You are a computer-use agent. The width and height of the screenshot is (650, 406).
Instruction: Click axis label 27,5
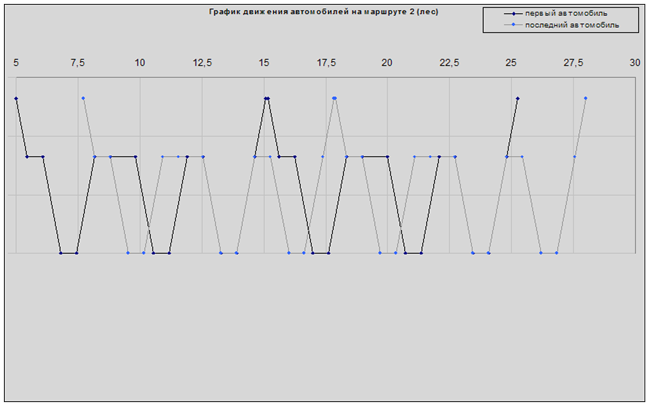(573, 62)
